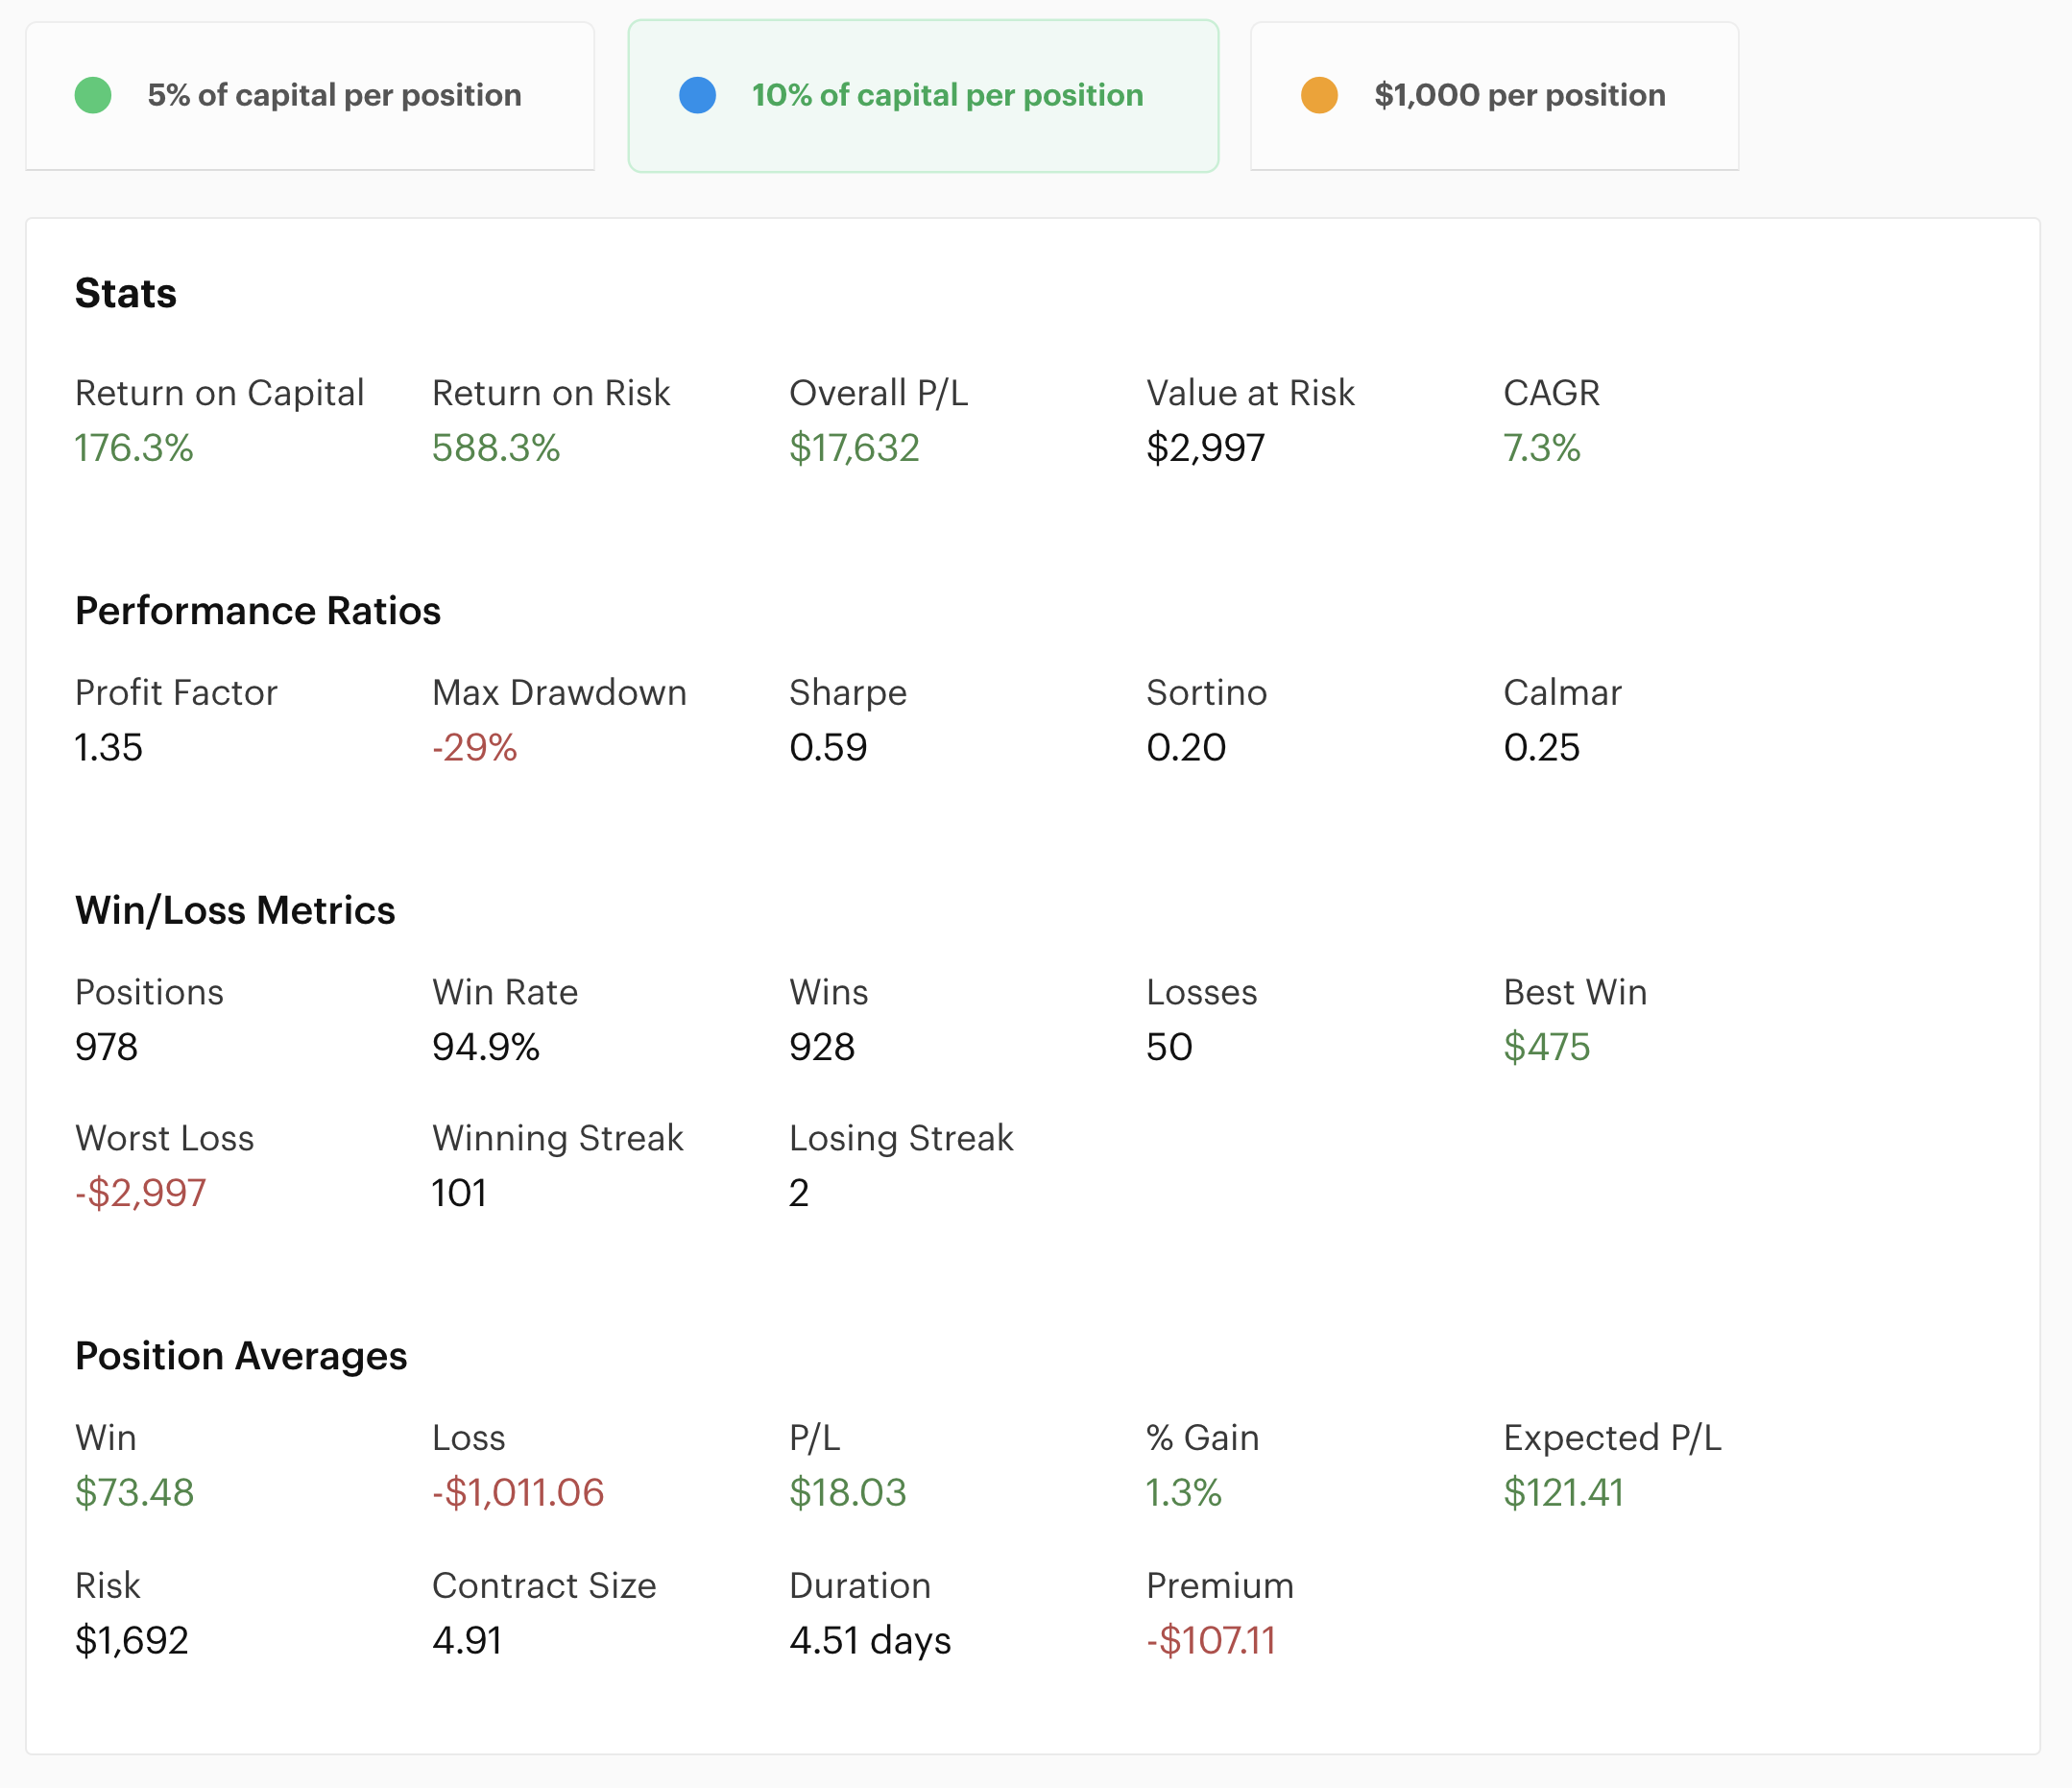The height and width of the screenshot is (1788, 2072).
Task: Click the Position Averages heading
Action: point(241,1355)
